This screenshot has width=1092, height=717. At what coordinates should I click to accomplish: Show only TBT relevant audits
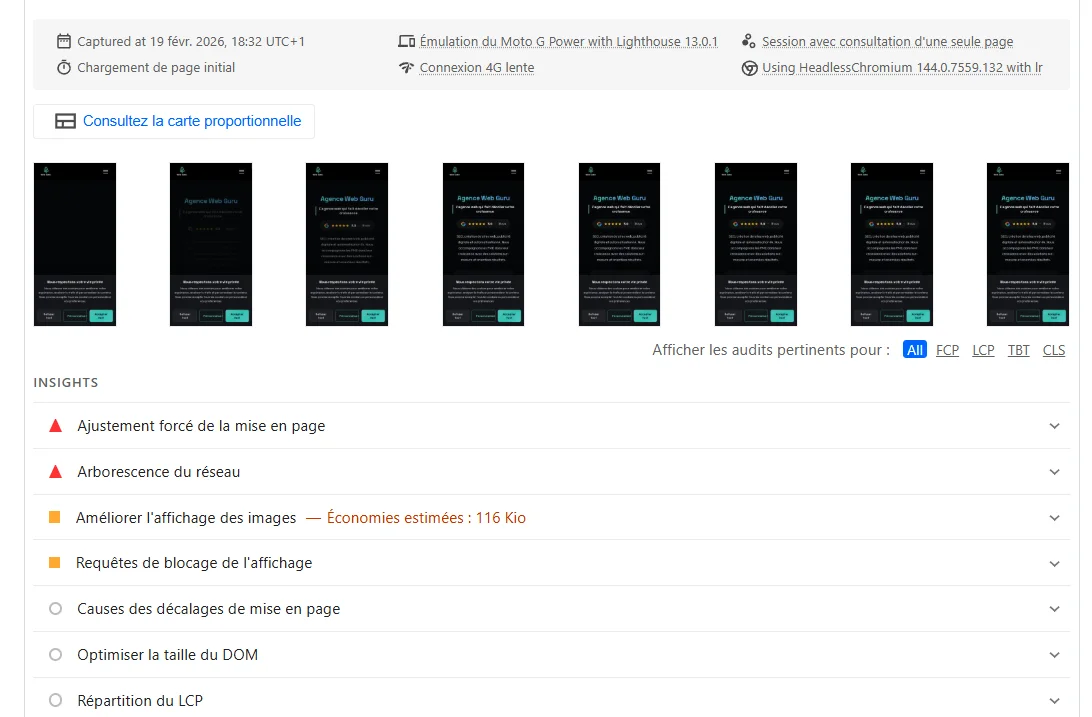(x=1018, y=350)
